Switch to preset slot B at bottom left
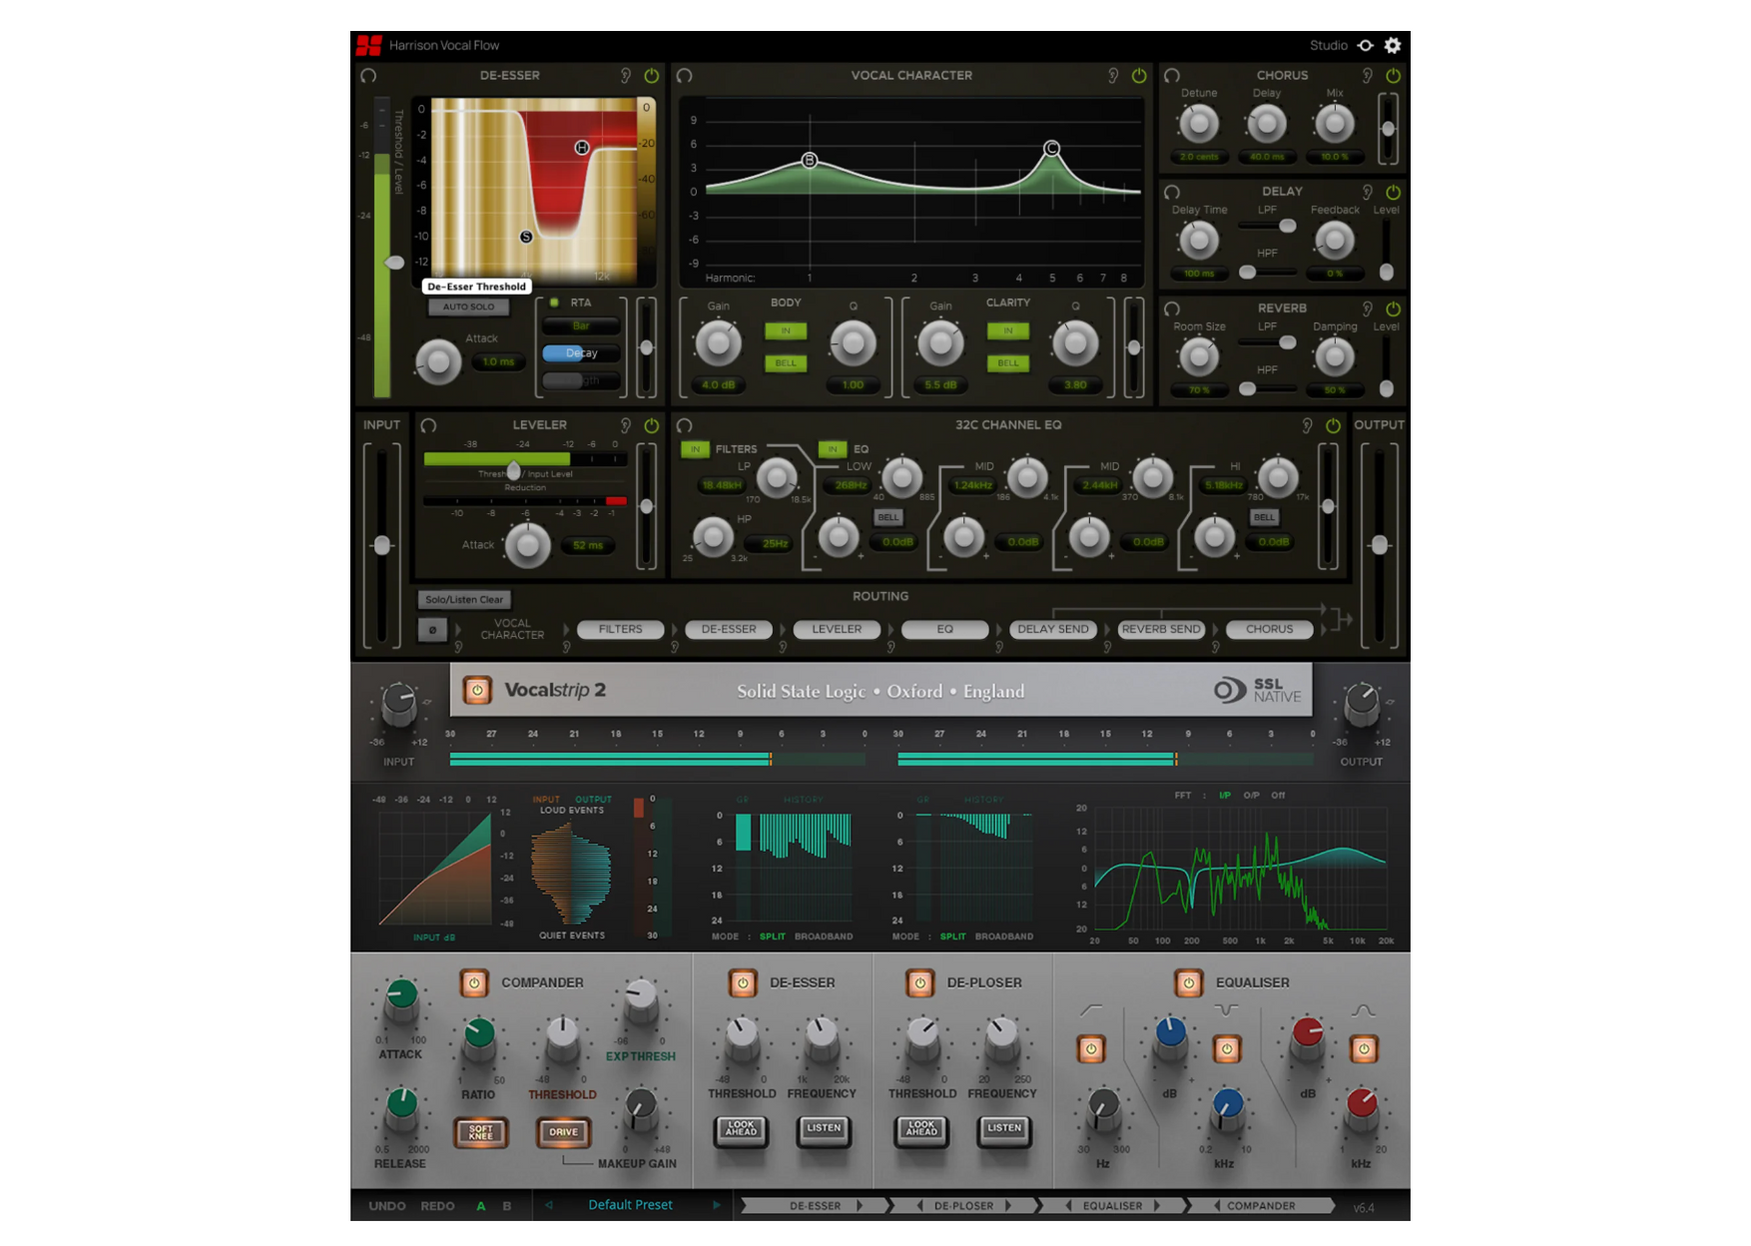The height and width of the screenshot is (1246, 1751). point(506,1205)
